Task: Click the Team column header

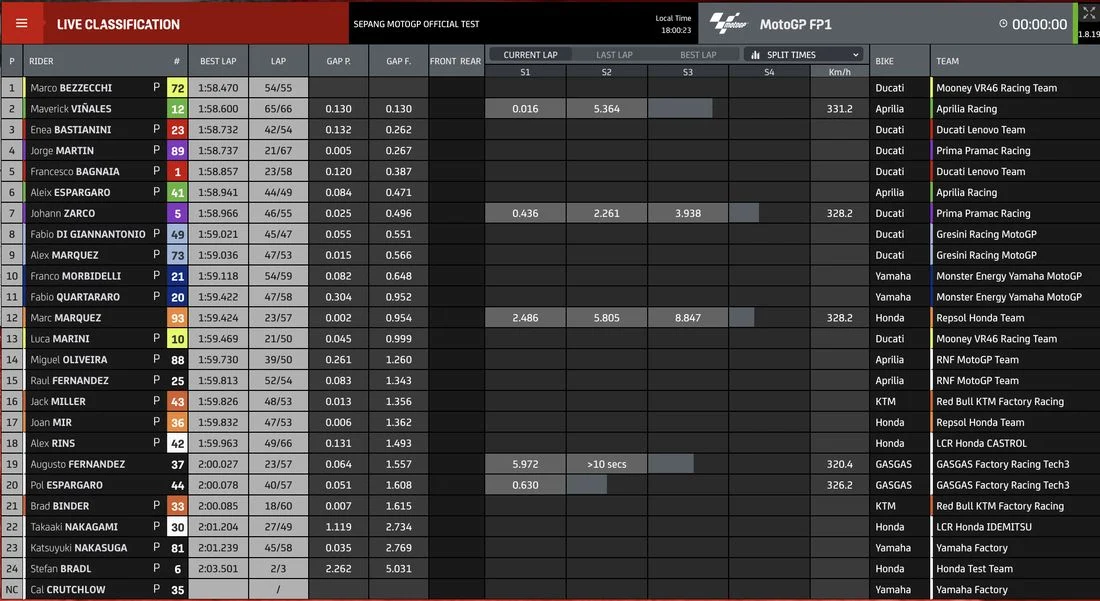Action: click(x=947, y=61)
